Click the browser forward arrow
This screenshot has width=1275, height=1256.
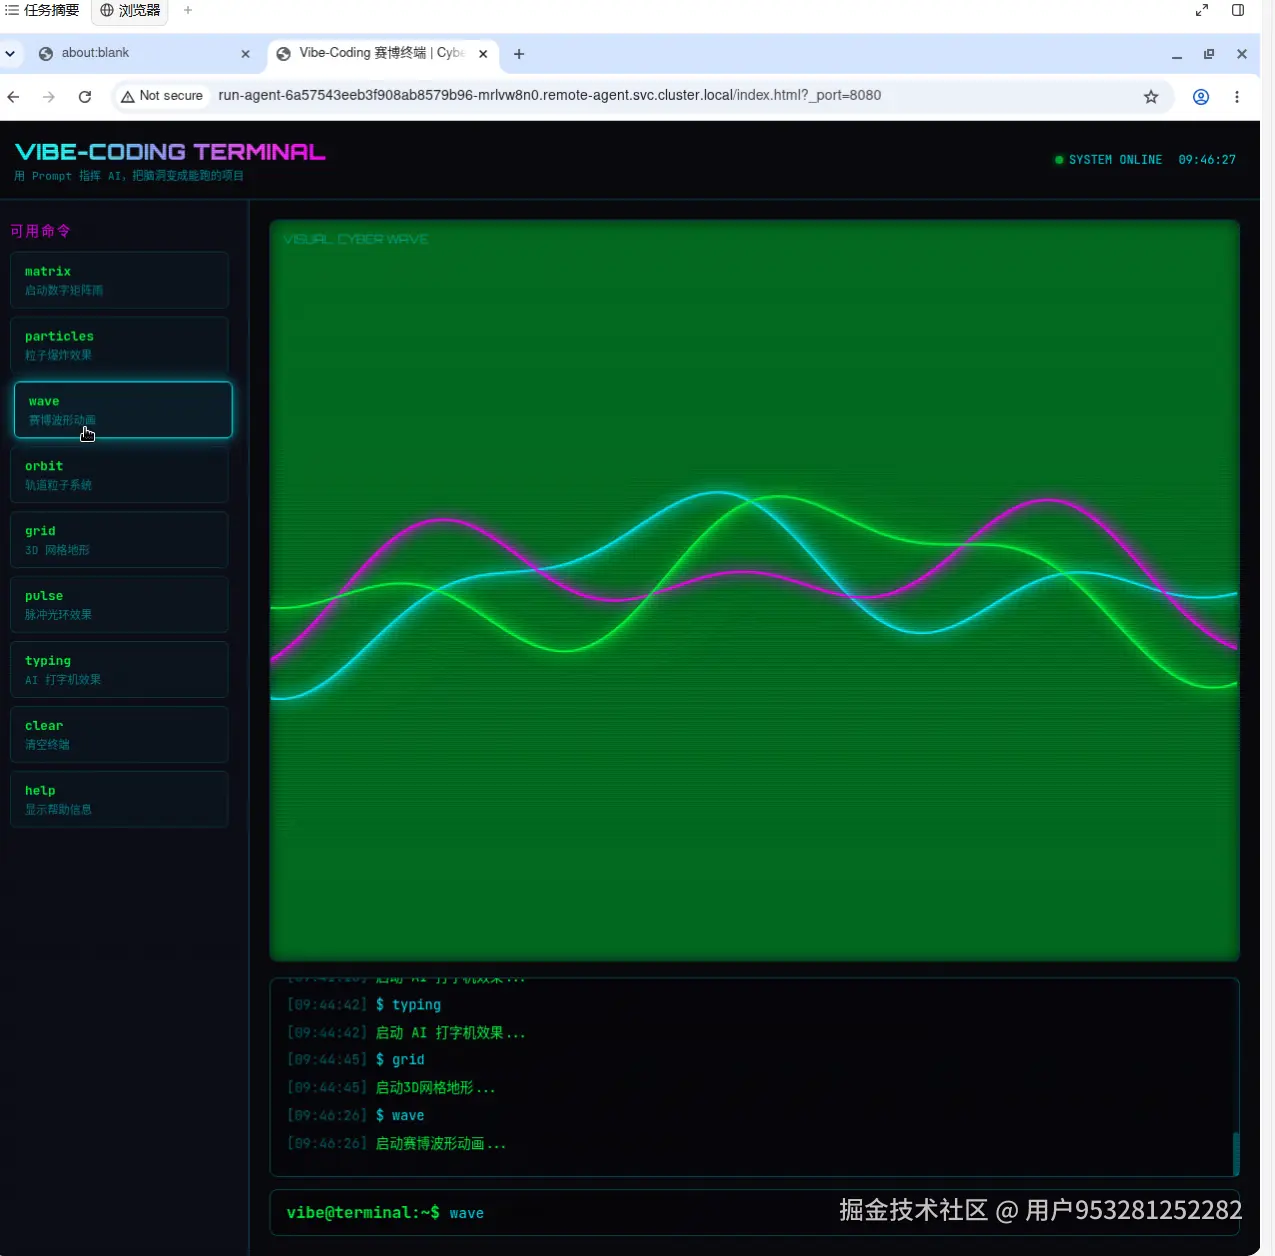(x=49, y=96)
